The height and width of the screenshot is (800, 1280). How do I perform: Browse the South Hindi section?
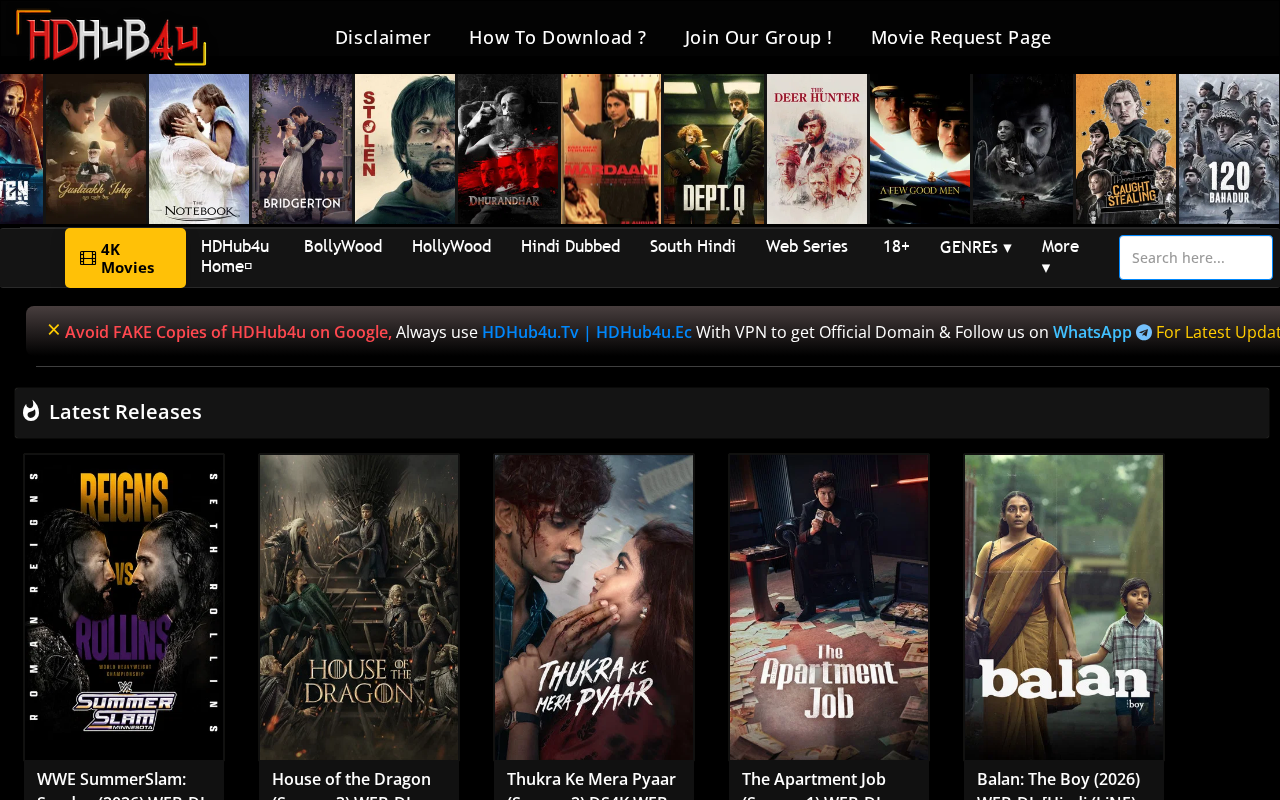(693, 246)
